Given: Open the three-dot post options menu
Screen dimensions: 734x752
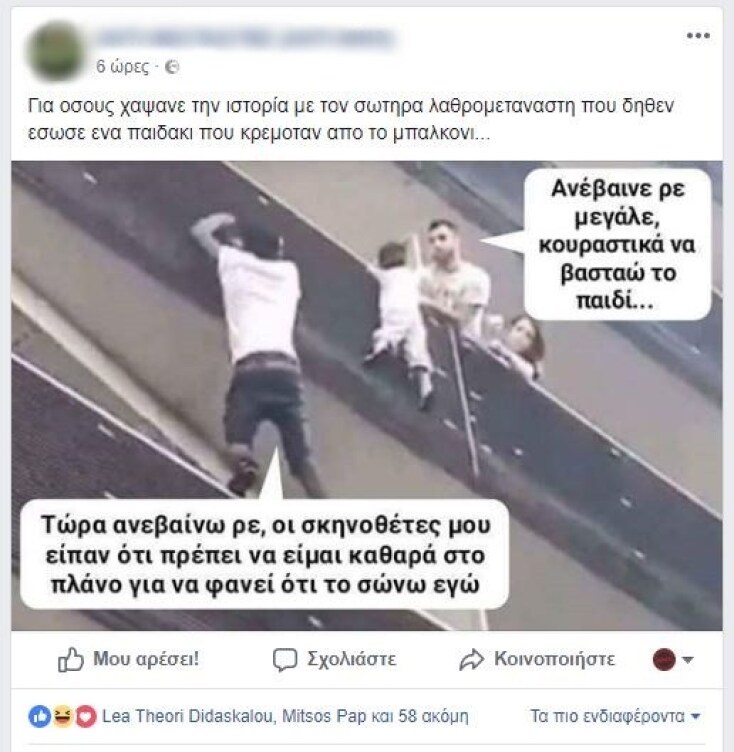Looking at the screenshot, I should coord(698,35).
